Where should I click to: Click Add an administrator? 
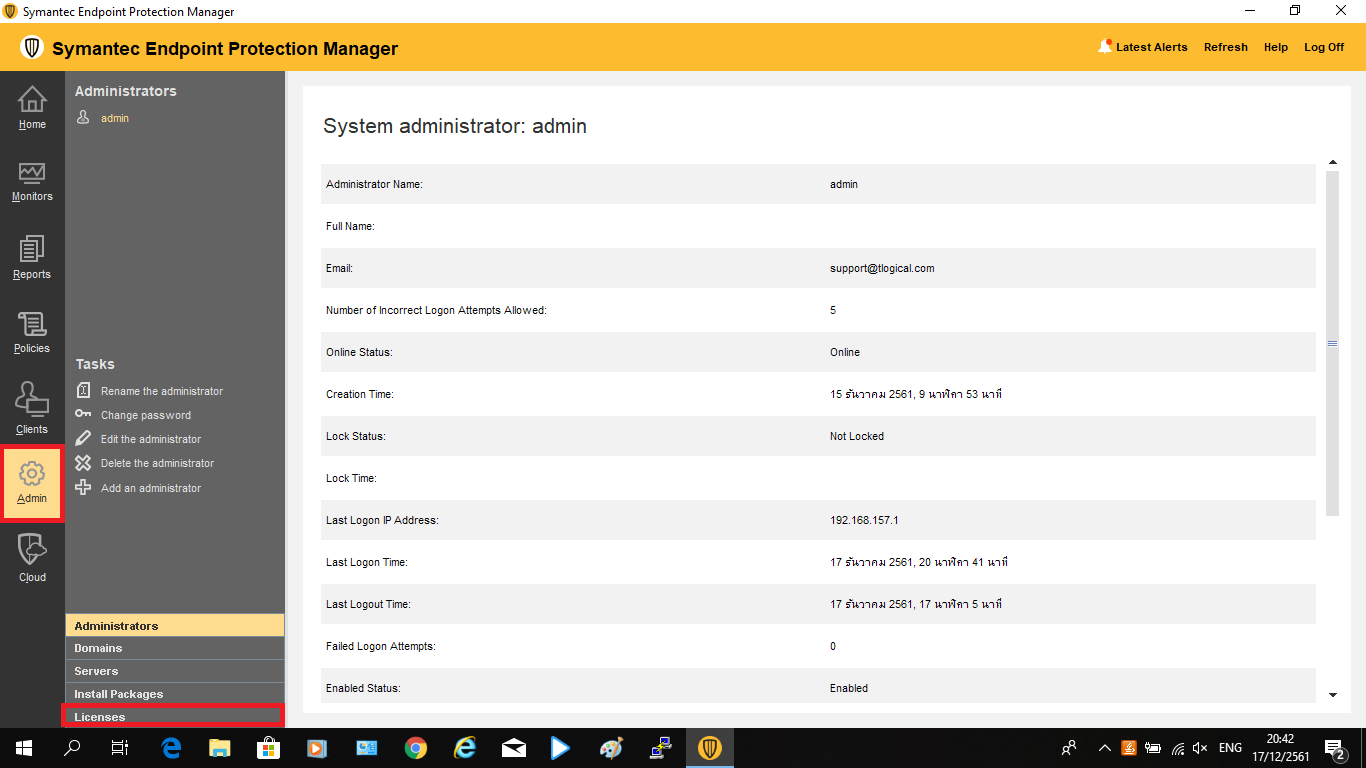pos(150,488)
